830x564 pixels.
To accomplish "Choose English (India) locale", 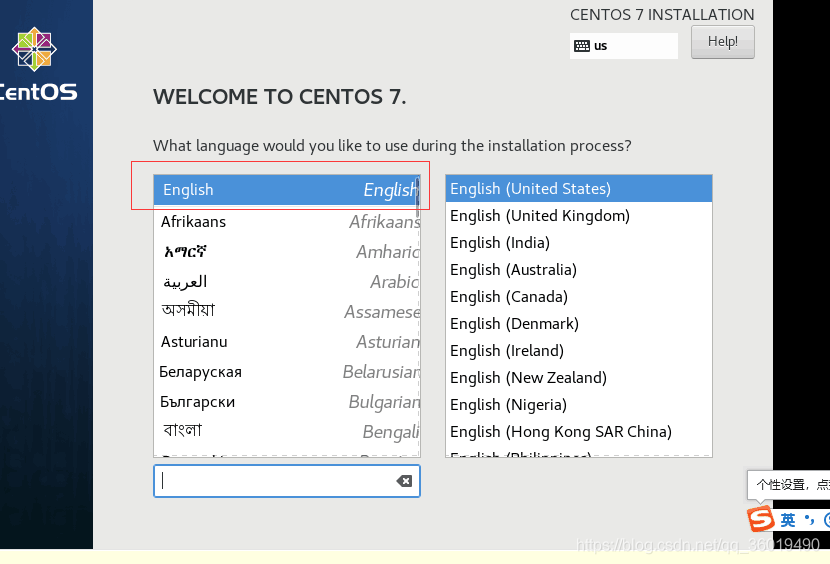I will pyautogui.click(x=579, y=243).
